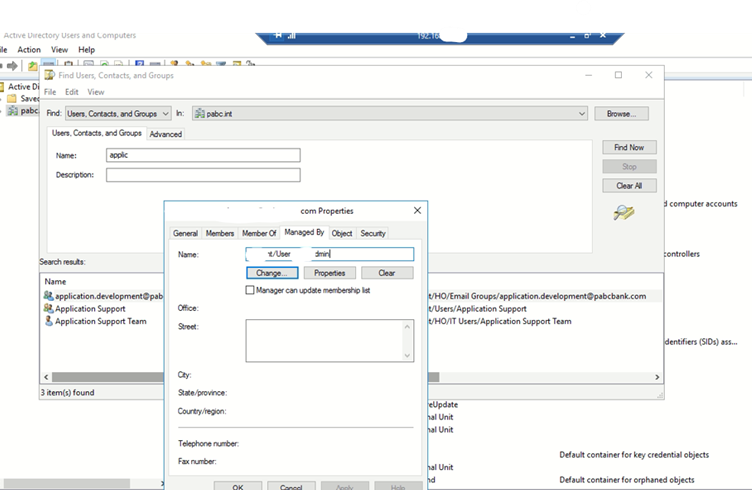Close the com Properties dialog
The height and width of the screenshot is (490, 752).
coord(417,210)
